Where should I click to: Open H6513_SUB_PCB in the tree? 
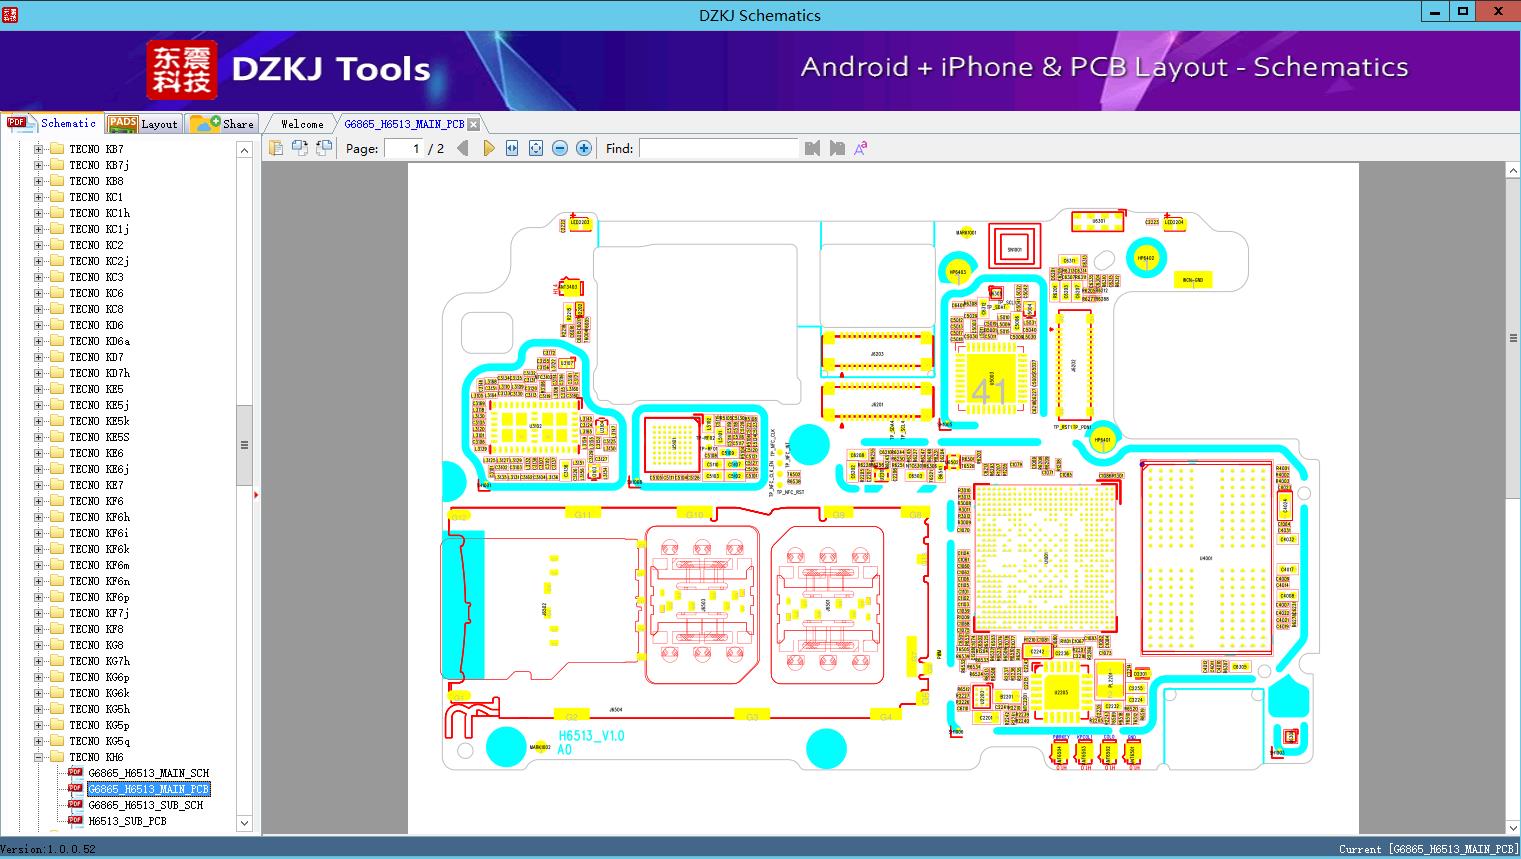pos(127,821)
